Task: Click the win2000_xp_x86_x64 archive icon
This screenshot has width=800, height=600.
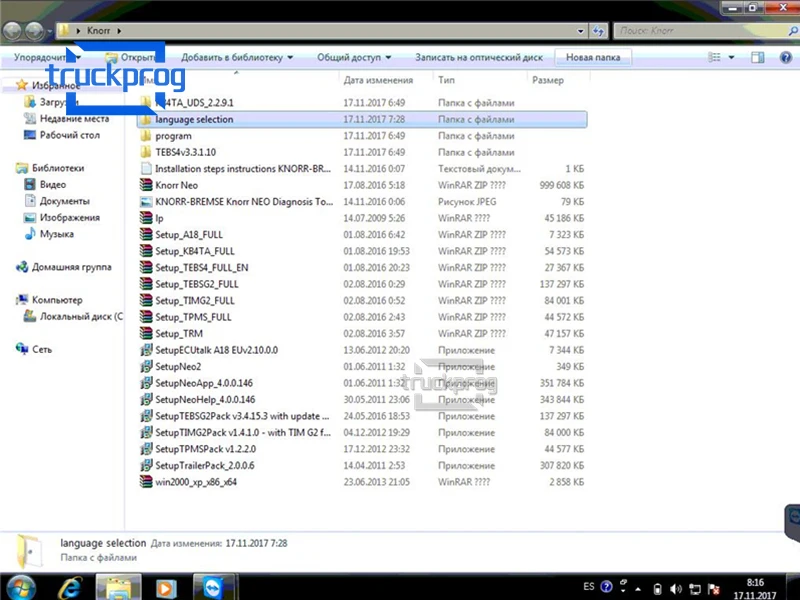Action: click(x=146, y=482)
